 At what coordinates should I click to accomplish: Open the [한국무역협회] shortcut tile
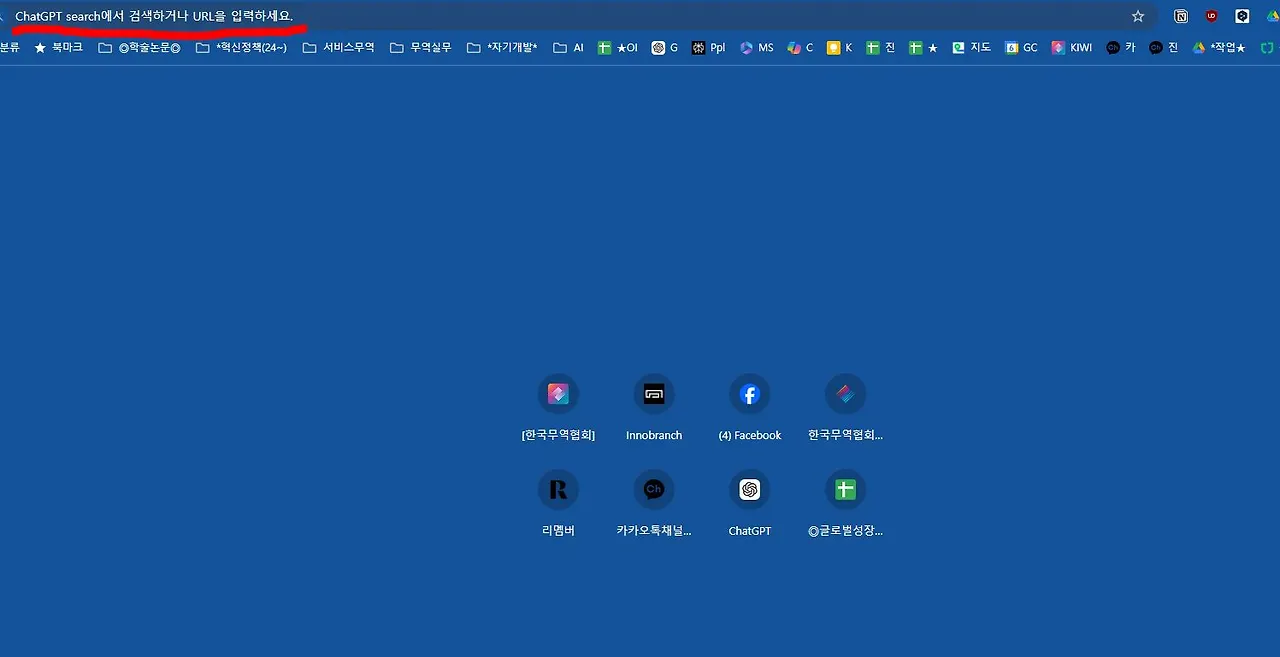(558, 407)
